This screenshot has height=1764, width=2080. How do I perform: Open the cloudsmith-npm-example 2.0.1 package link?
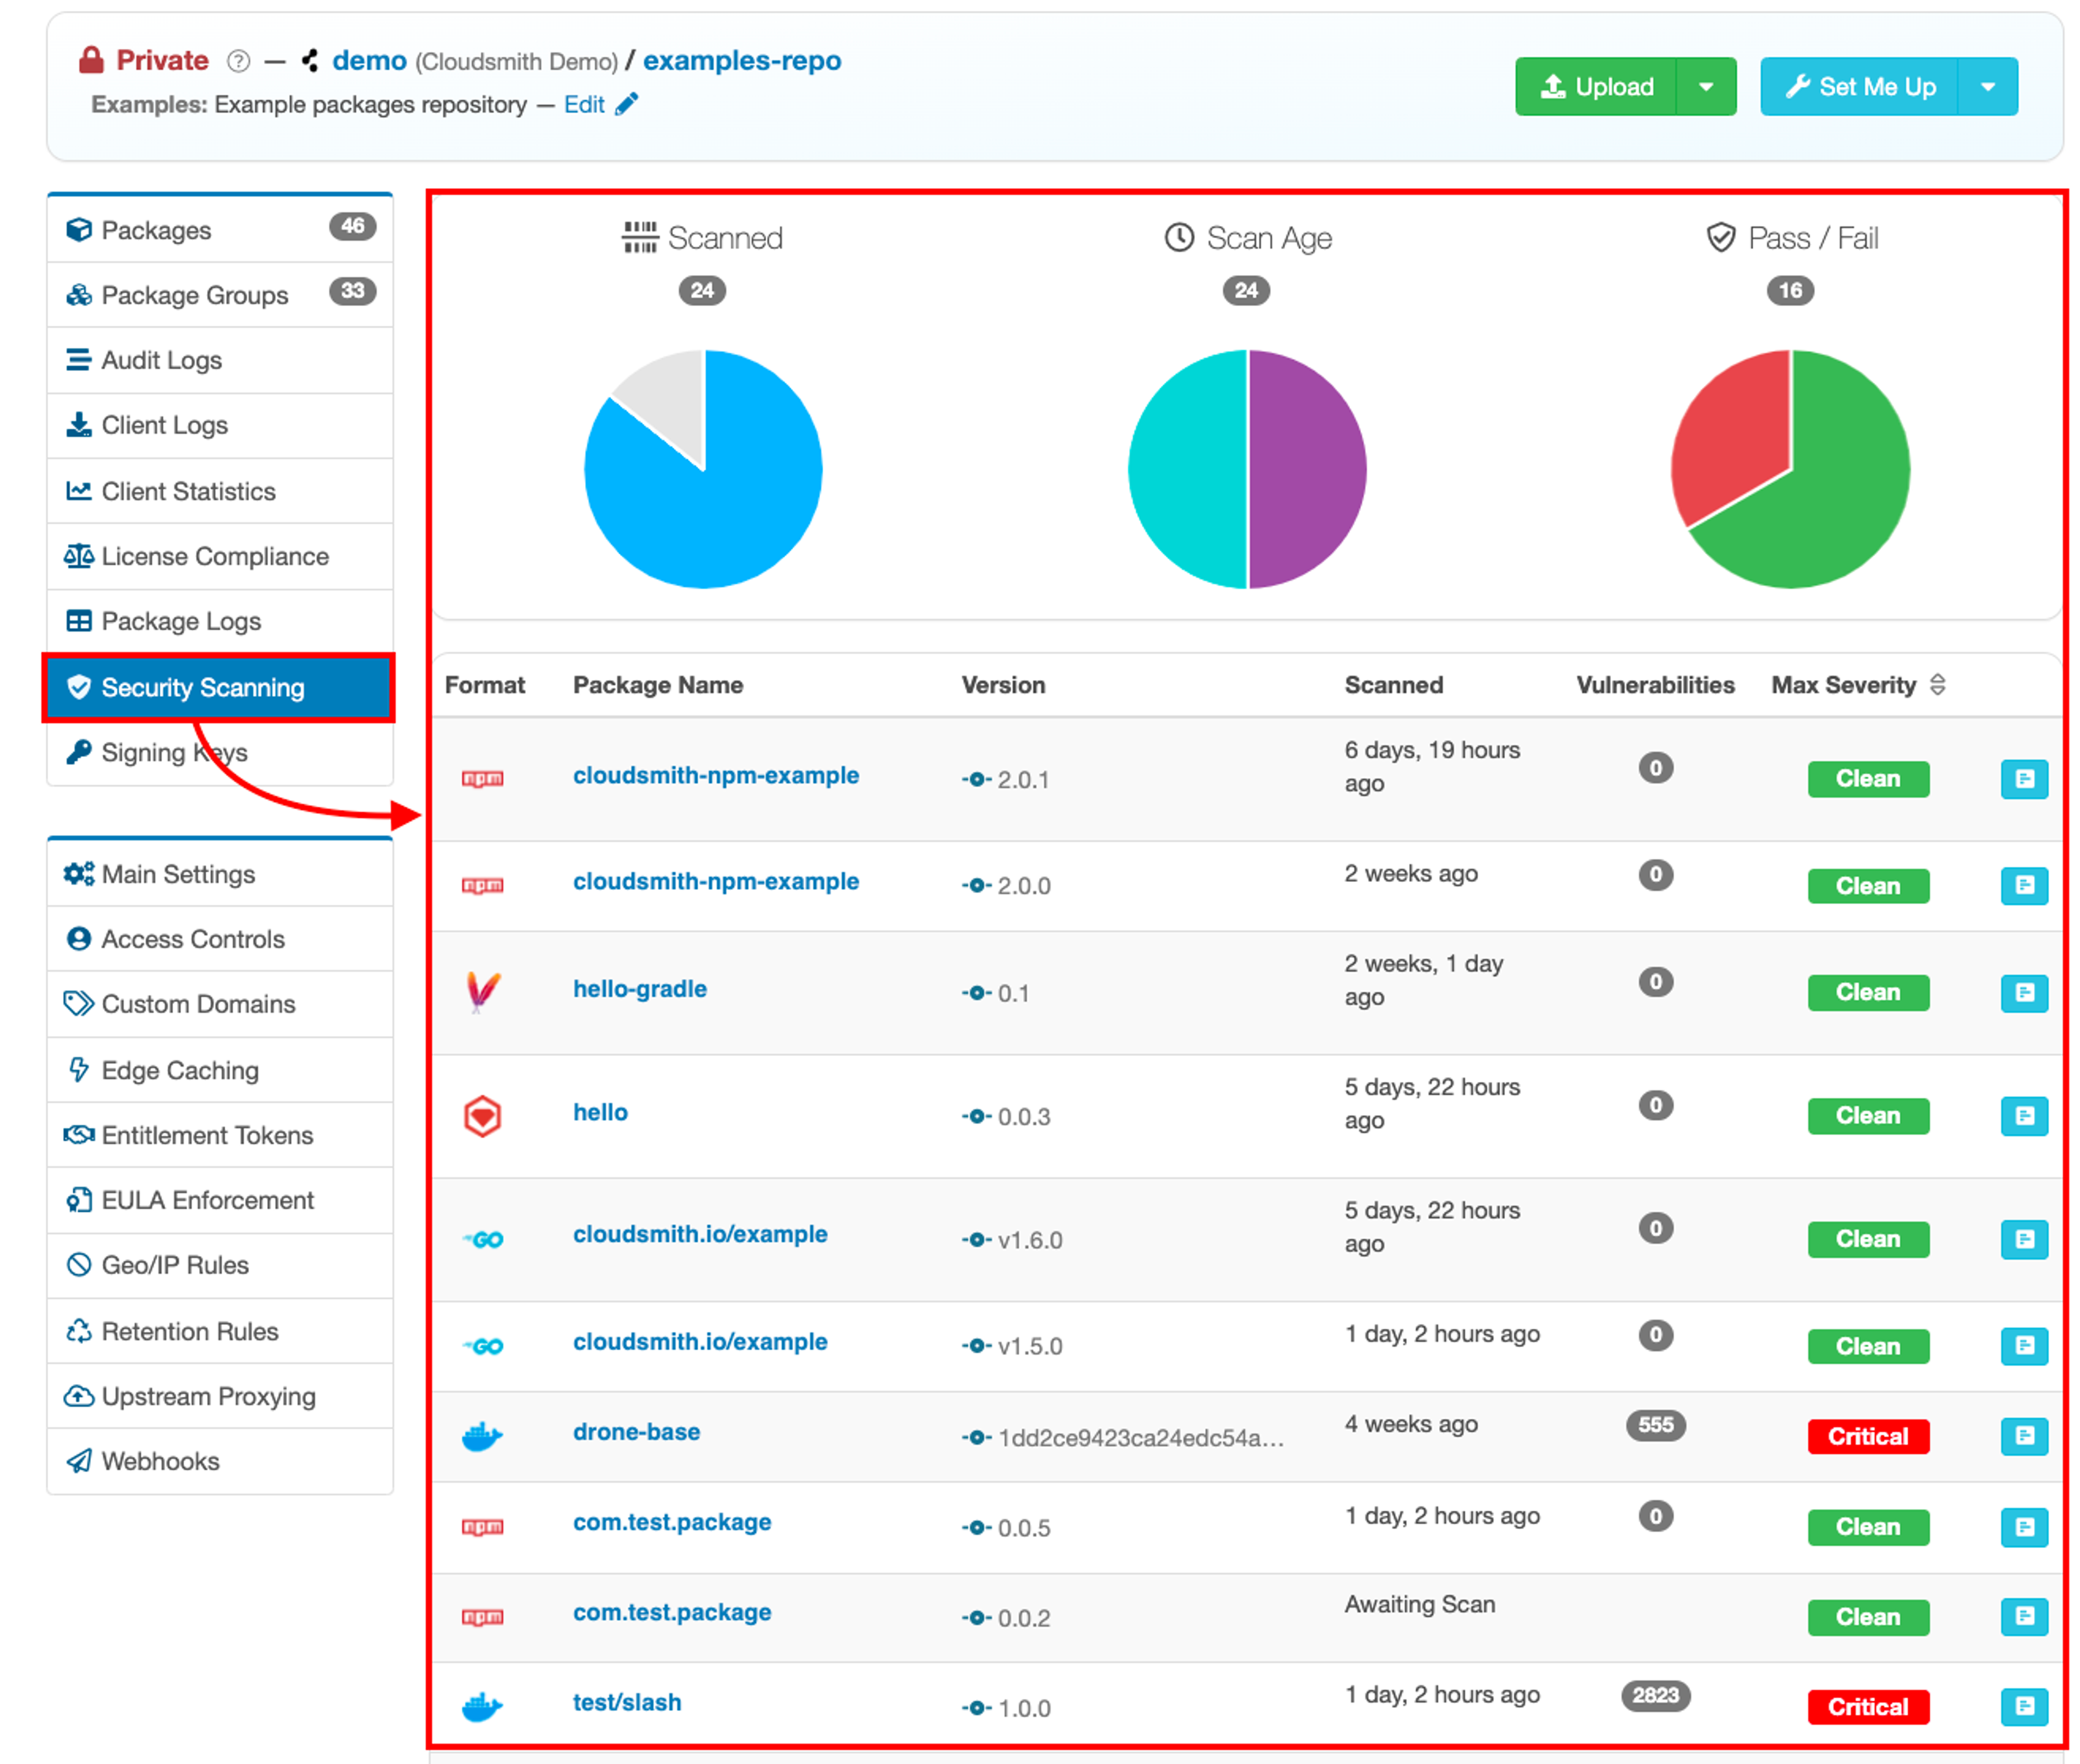(715, 775)
